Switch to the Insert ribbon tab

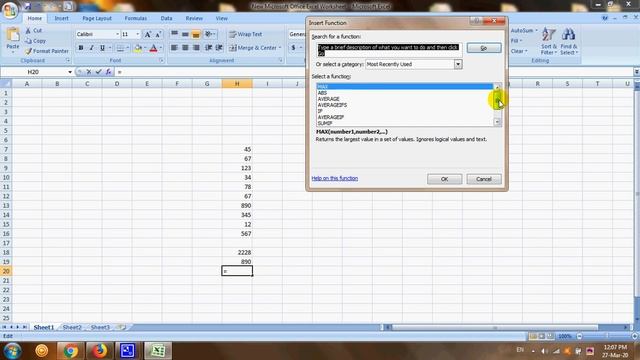62,18
